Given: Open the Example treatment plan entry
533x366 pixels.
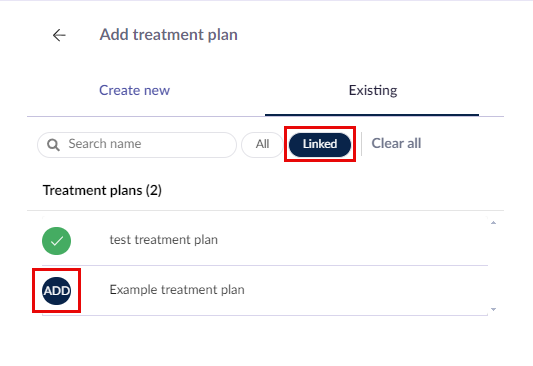Looking at the screenshot, I should pyautogui.click(x=177, y=290).
